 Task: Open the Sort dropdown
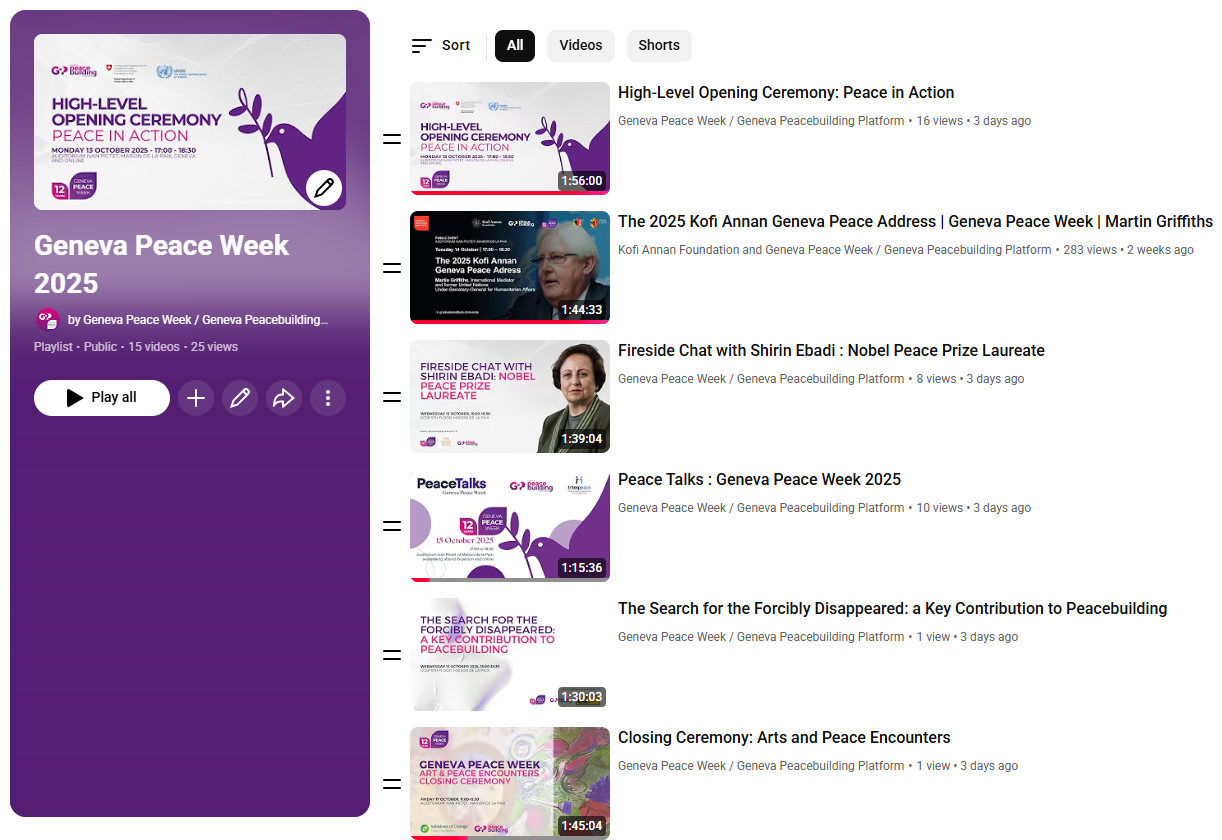point(441,45)
